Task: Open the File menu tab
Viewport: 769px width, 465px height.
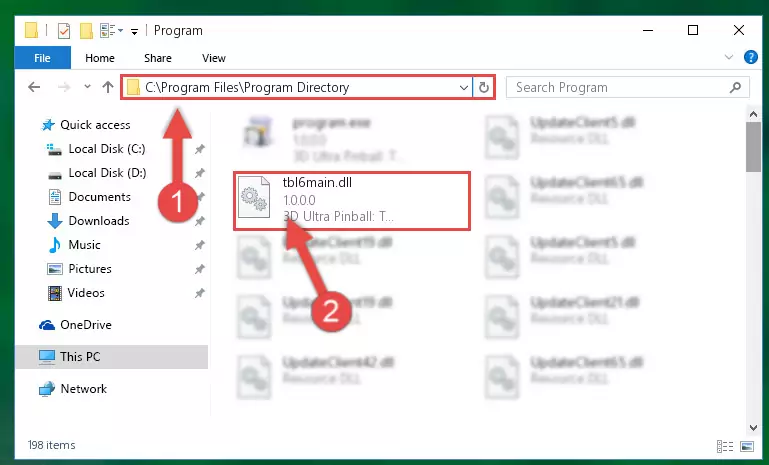Action: (x=42, y=58)
